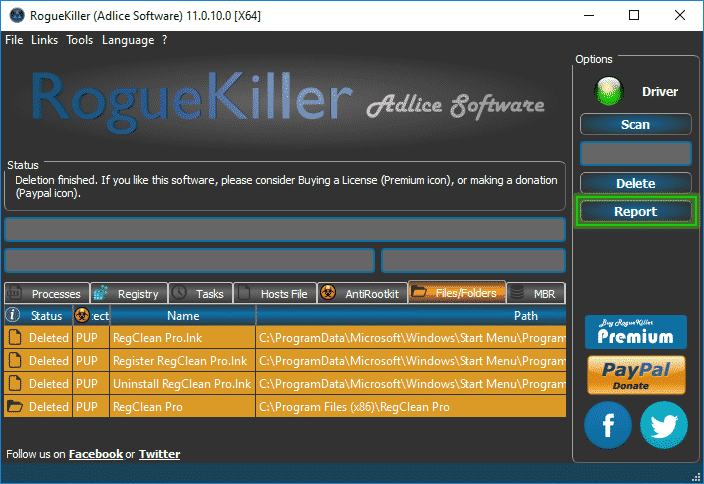Open the File menu

pos(14,40)
